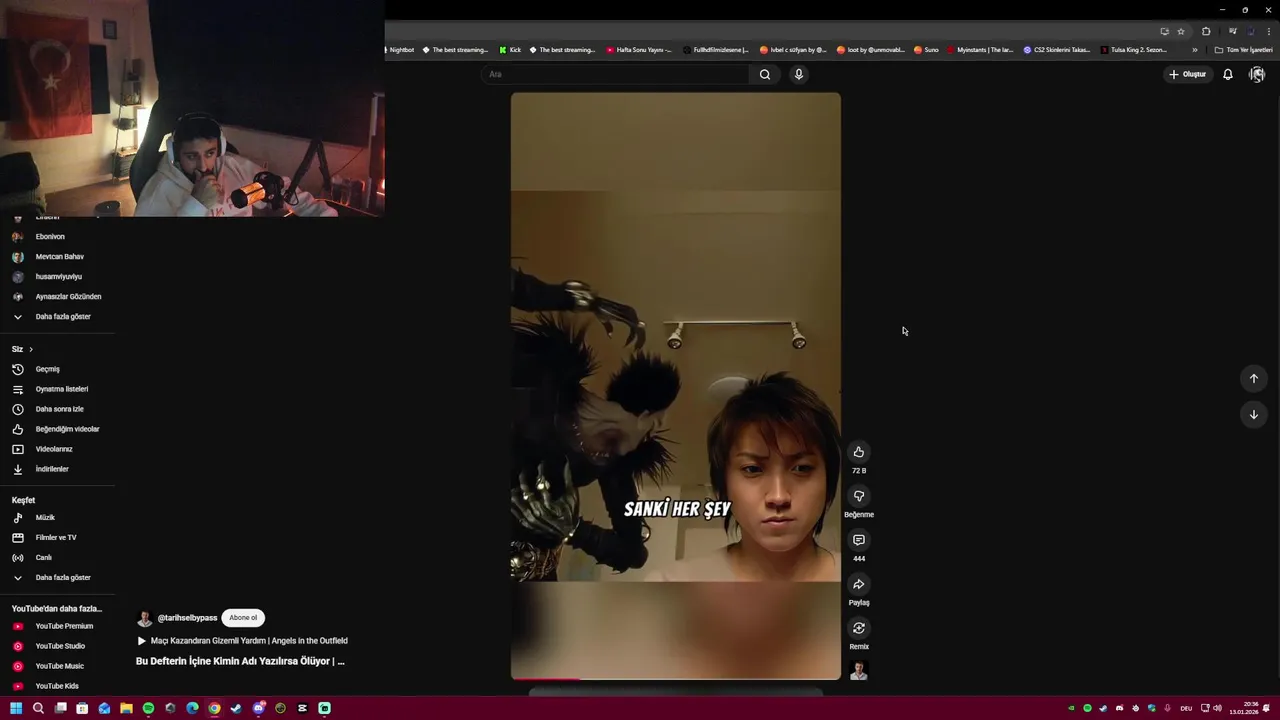
Task: Open the Windows Start menu
Action: coord(16,708)
